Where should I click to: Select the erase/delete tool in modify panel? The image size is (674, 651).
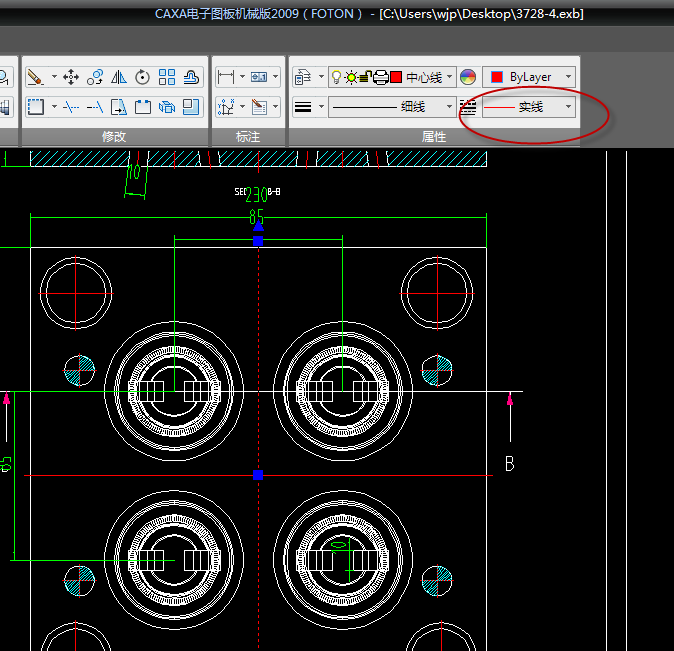tap(34, 77)
